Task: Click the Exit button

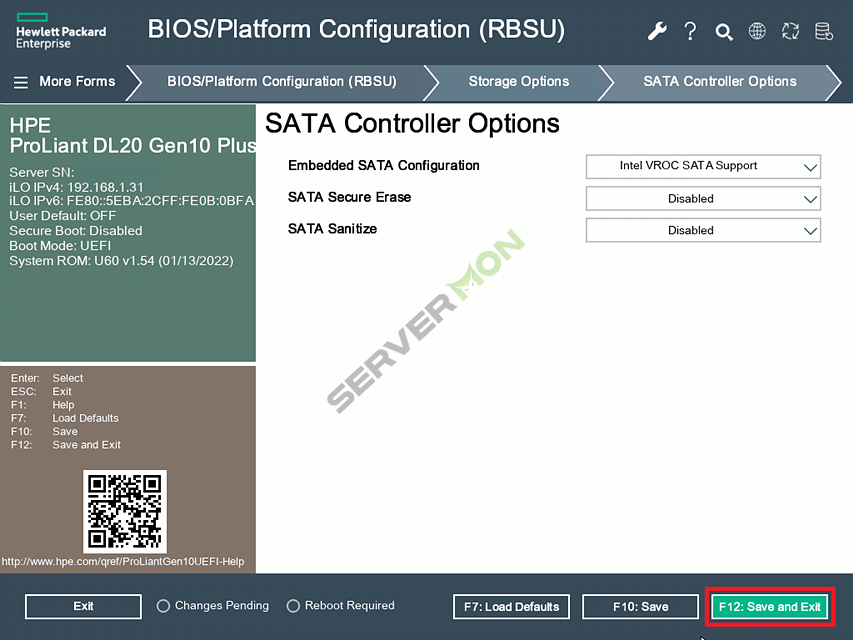Action: pyautogui.click(x=83, y=606)
